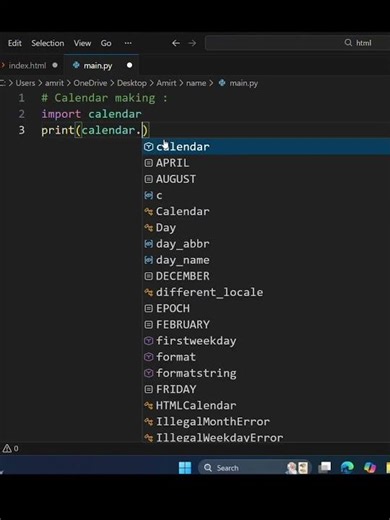Choose the day_abbr suggestion
Screen dimensions: 390x520
[x=266, y=244]
